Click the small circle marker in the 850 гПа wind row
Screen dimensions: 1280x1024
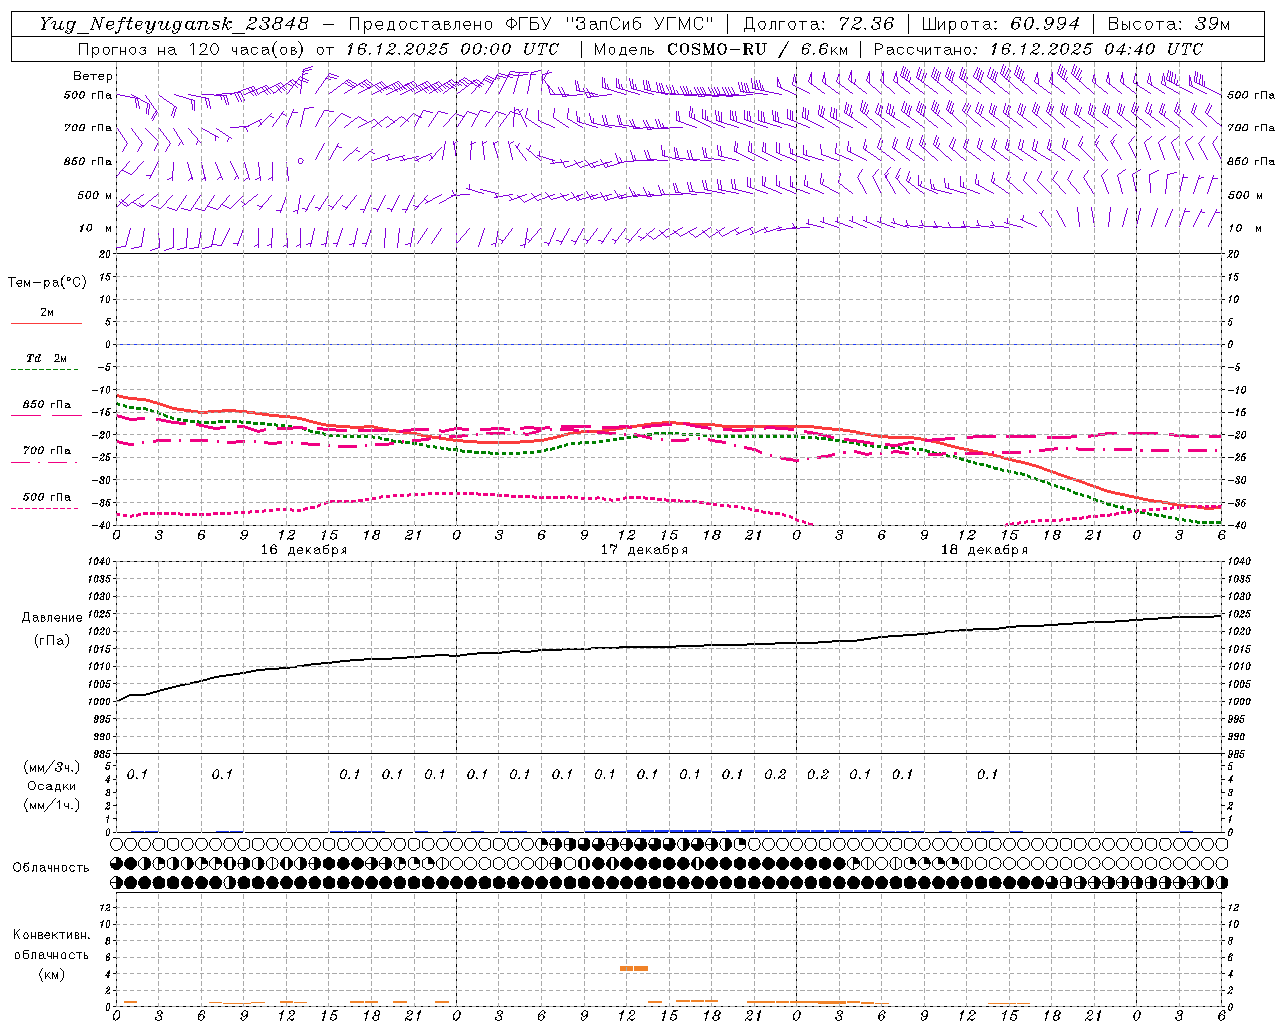(x=300, y=160)
